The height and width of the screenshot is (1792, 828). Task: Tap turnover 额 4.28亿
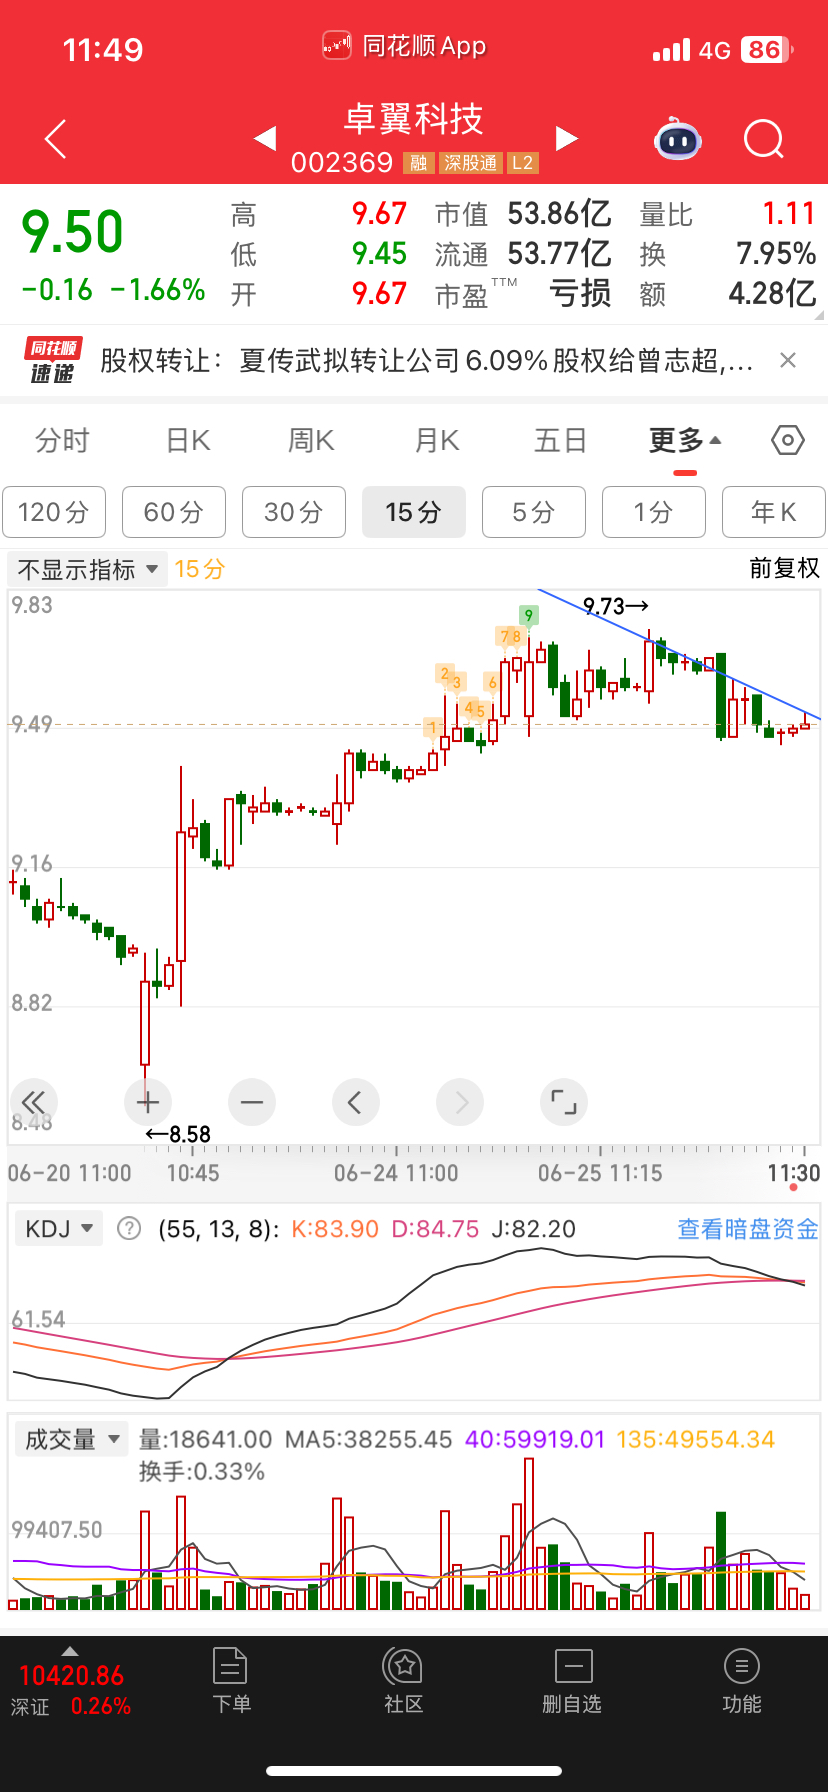coord(728,293)
